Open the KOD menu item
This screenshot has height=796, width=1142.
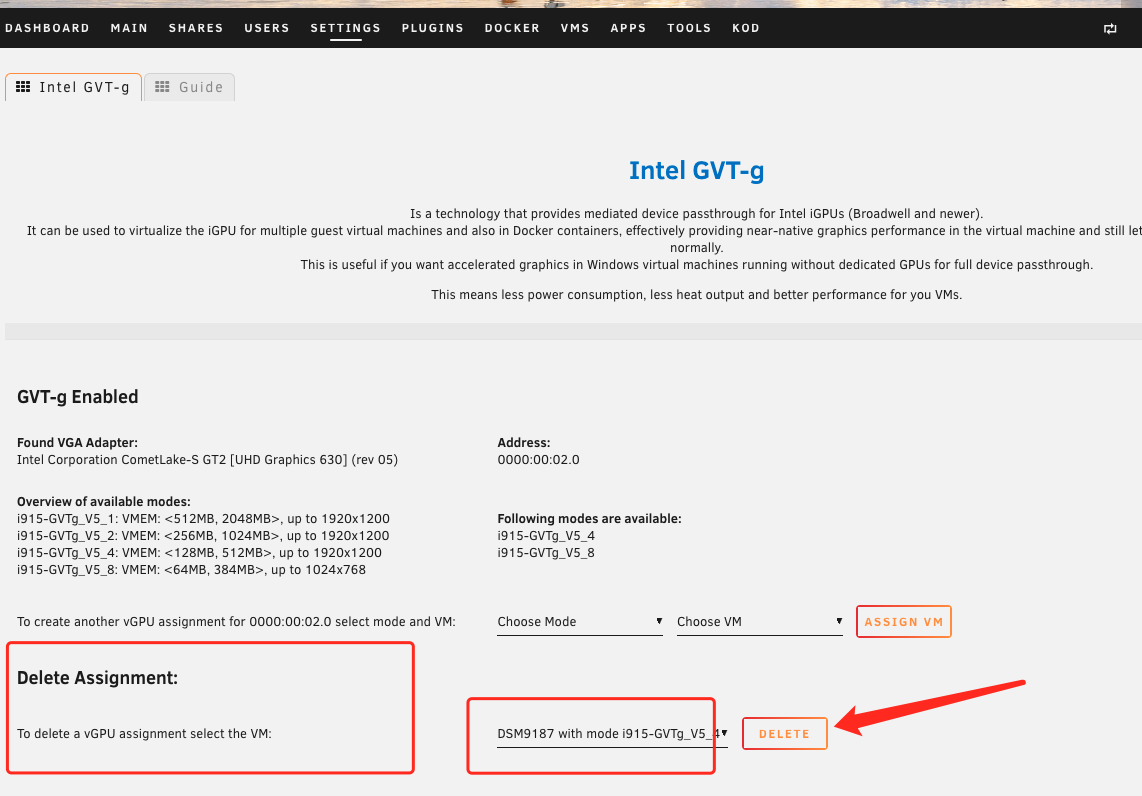pyautogui.click(x=746, y=28)
